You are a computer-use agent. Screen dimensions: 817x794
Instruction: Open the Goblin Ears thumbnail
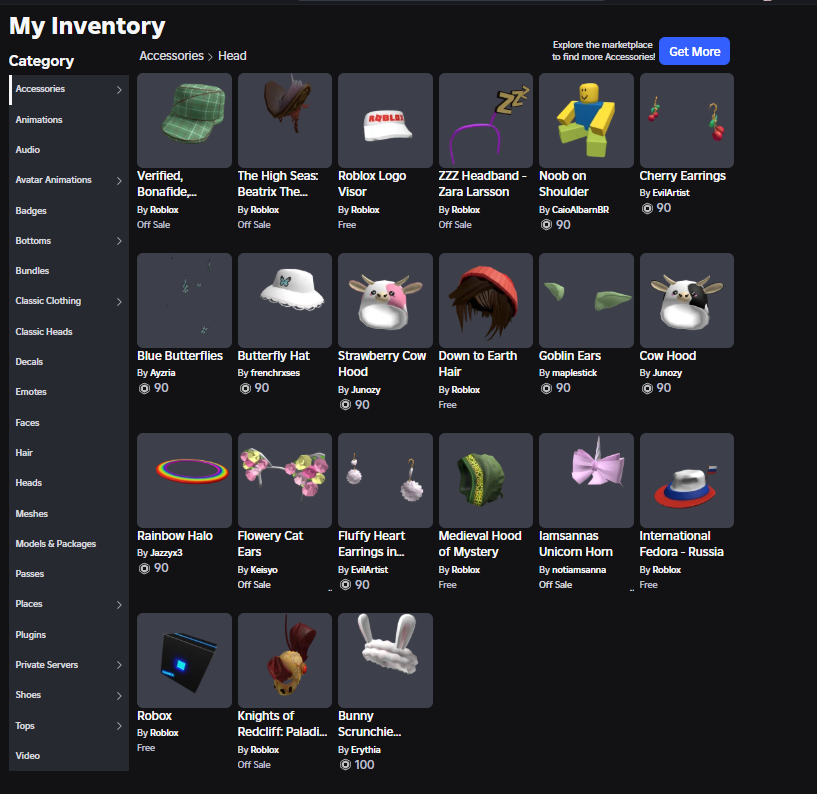586,301
